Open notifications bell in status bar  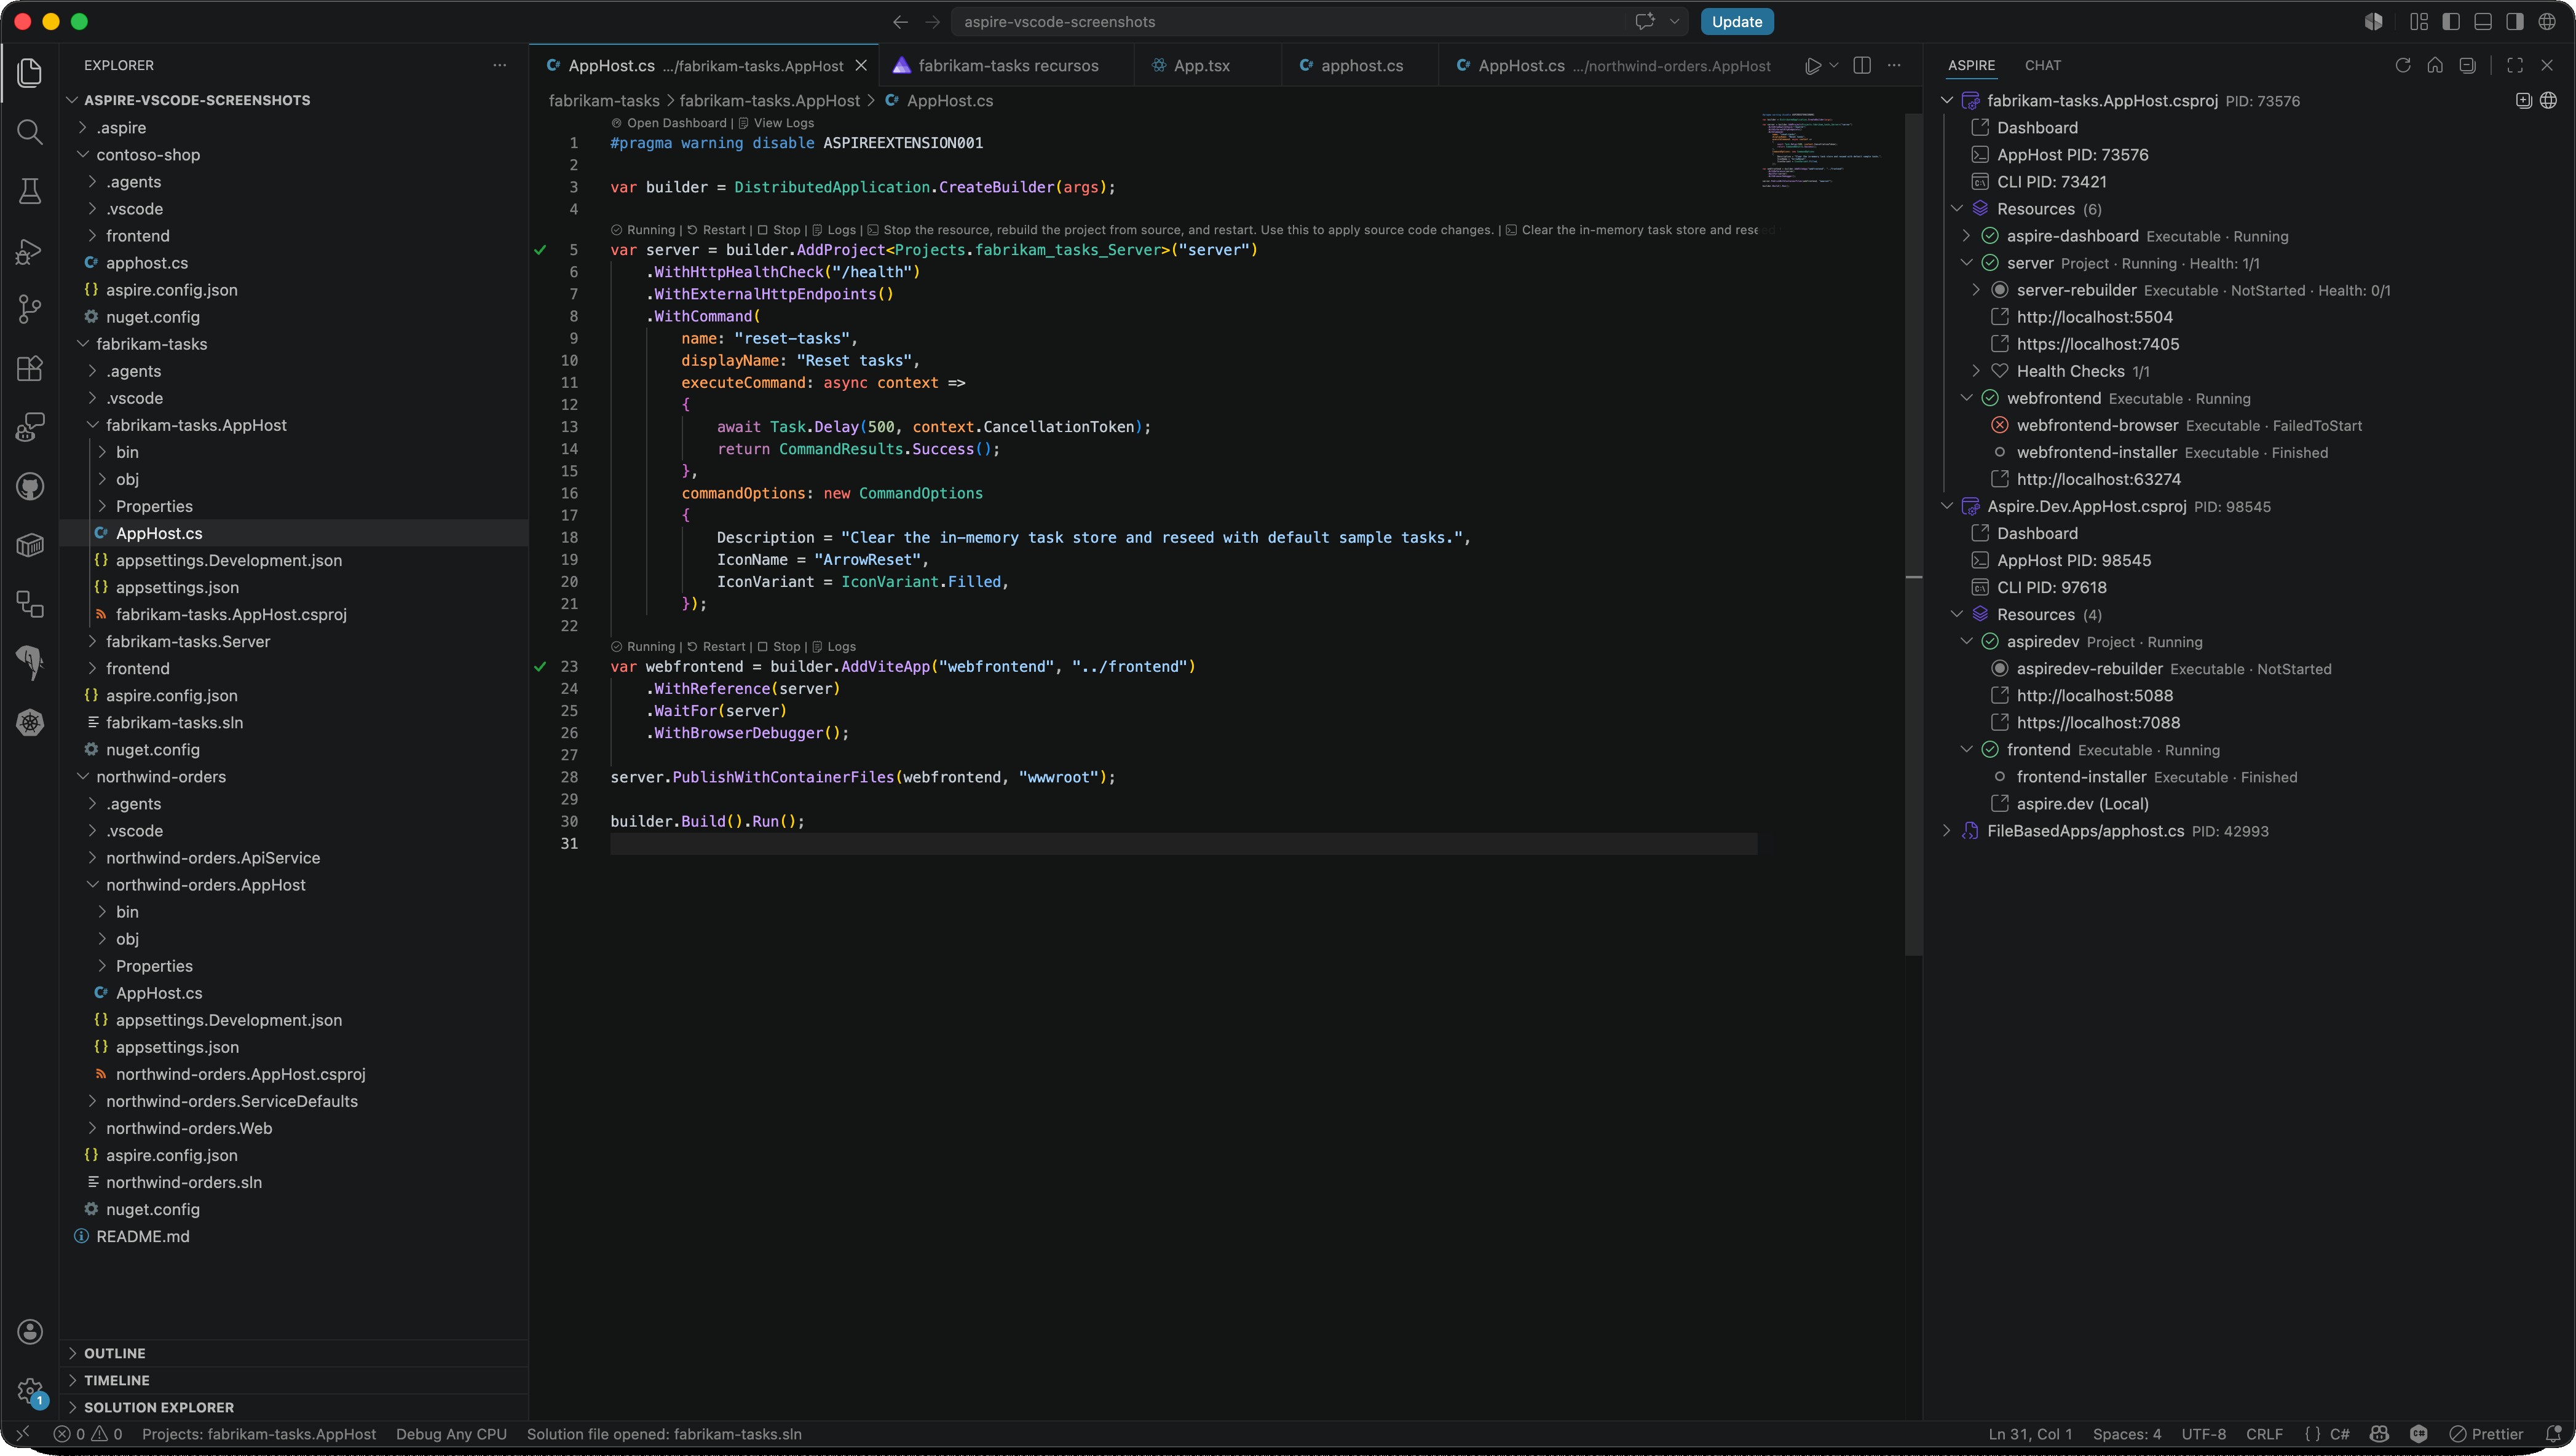[x=2553, y=1434]
